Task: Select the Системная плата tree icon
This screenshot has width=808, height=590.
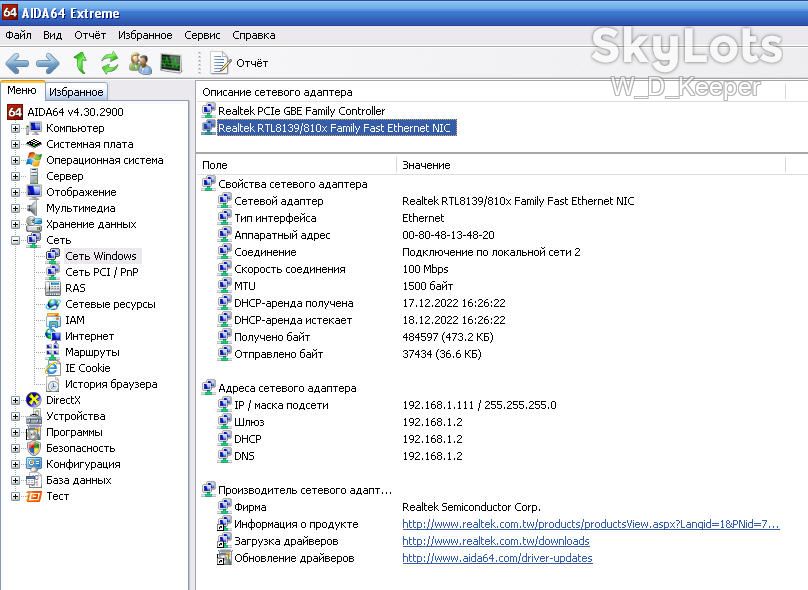Action: [x=34, y=144]
